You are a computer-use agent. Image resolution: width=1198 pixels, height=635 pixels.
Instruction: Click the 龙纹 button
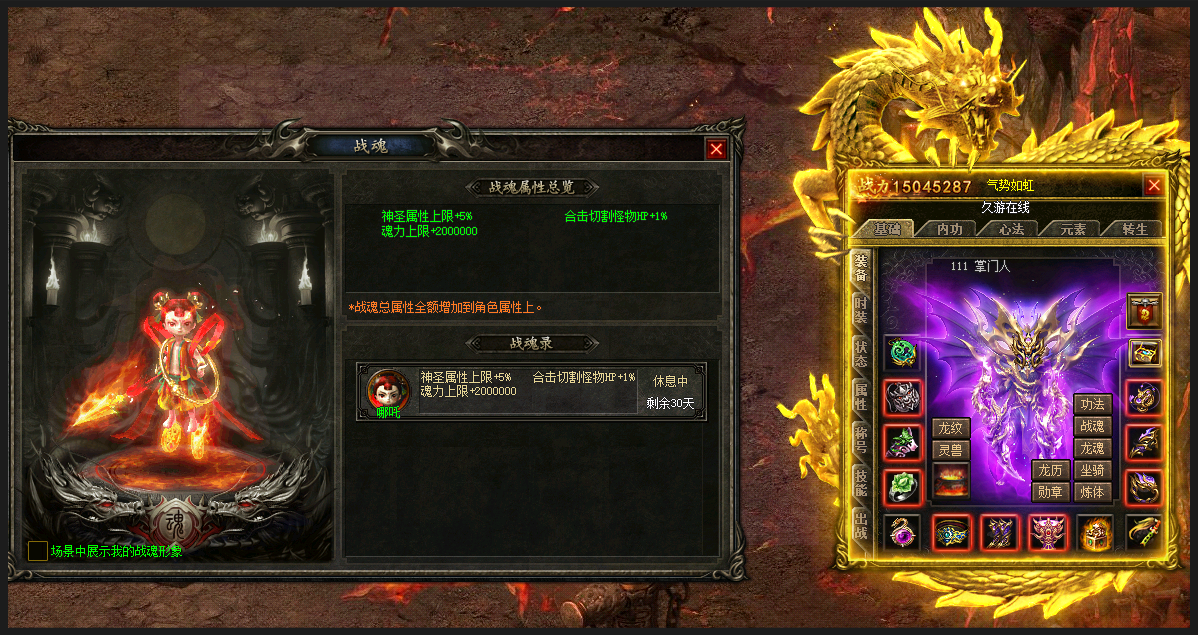point(950,429)
